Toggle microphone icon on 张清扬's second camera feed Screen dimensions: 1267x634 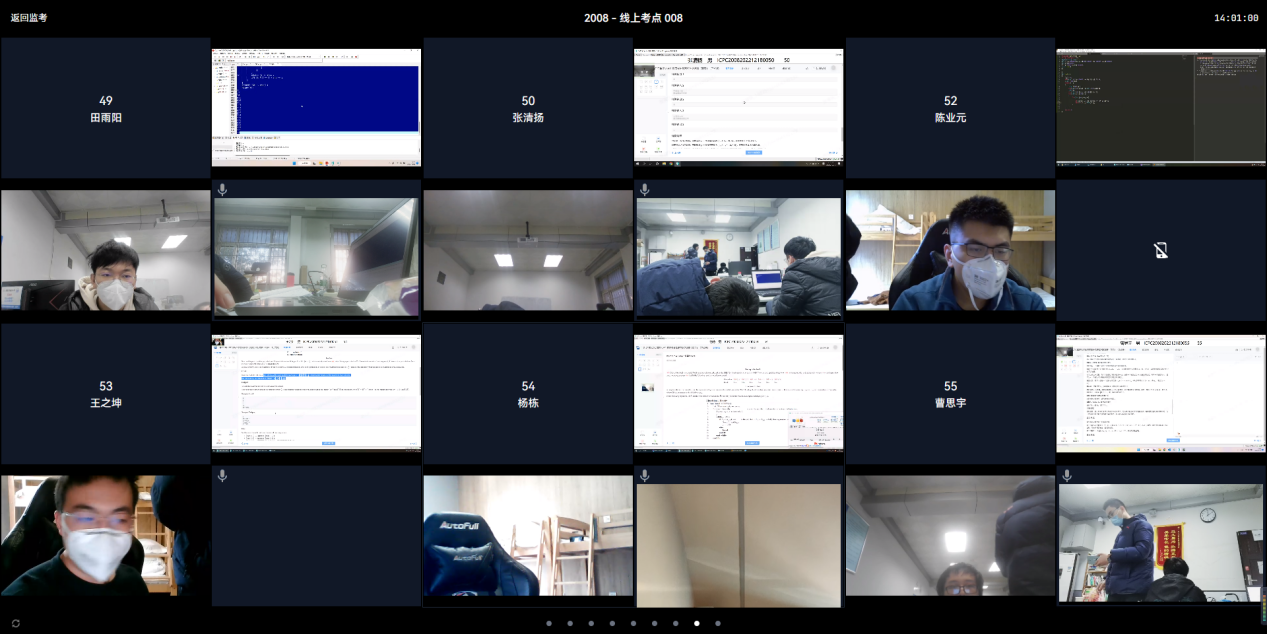[x=644, y=189]
